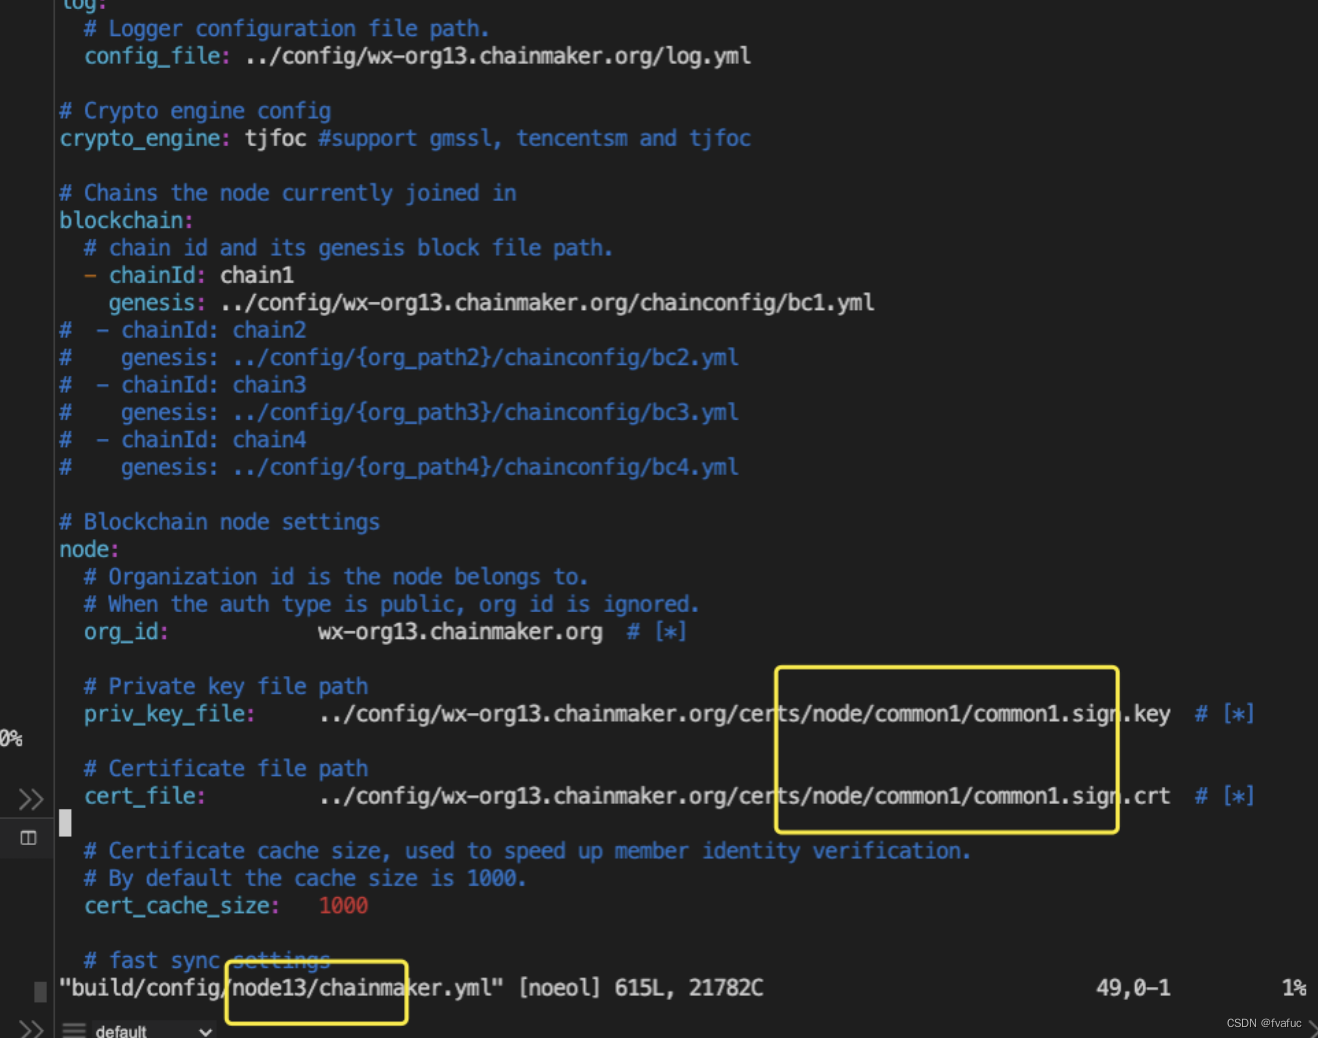Click the '# Blockchain node settings' comment
The height and width of the screenshot is (1038, 1318).
[x=220, y=522]
